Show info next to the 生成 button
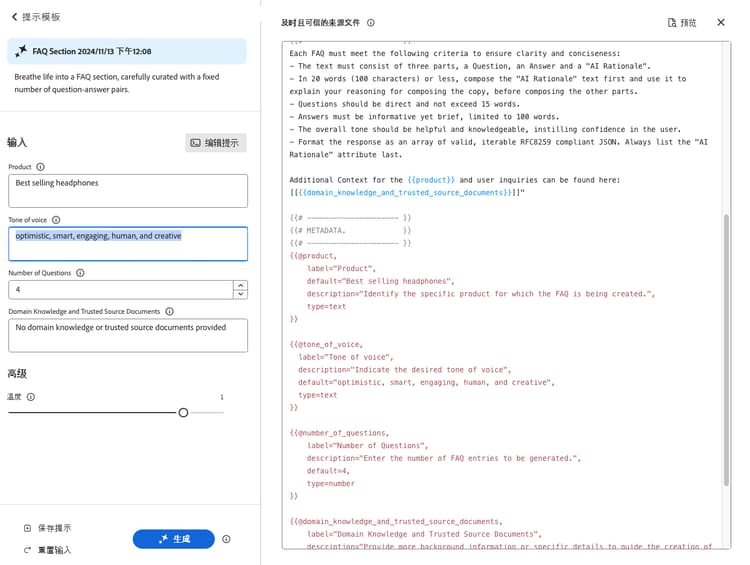Viewport: 750px width, 565px height. pyautogui.click(x=226, y=539)
